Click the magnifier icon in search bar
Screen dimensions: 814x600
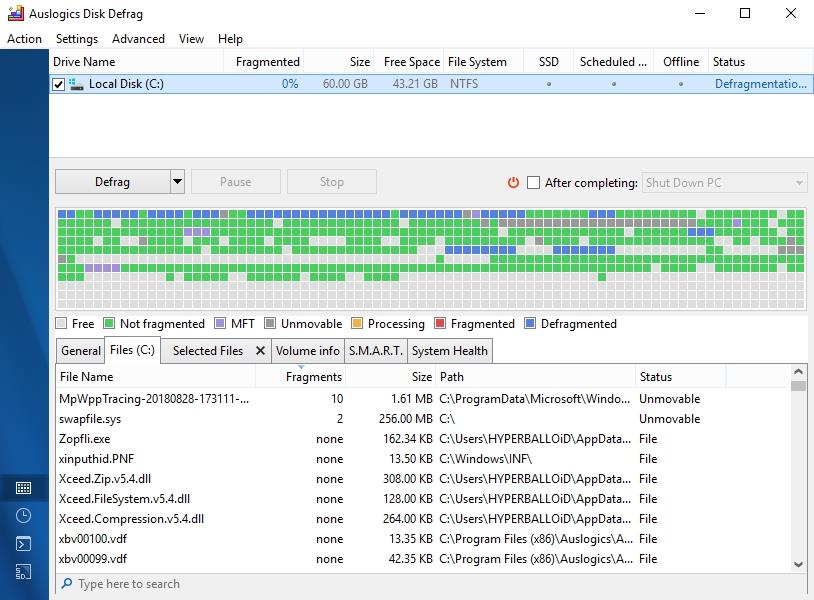pos(66,583)
